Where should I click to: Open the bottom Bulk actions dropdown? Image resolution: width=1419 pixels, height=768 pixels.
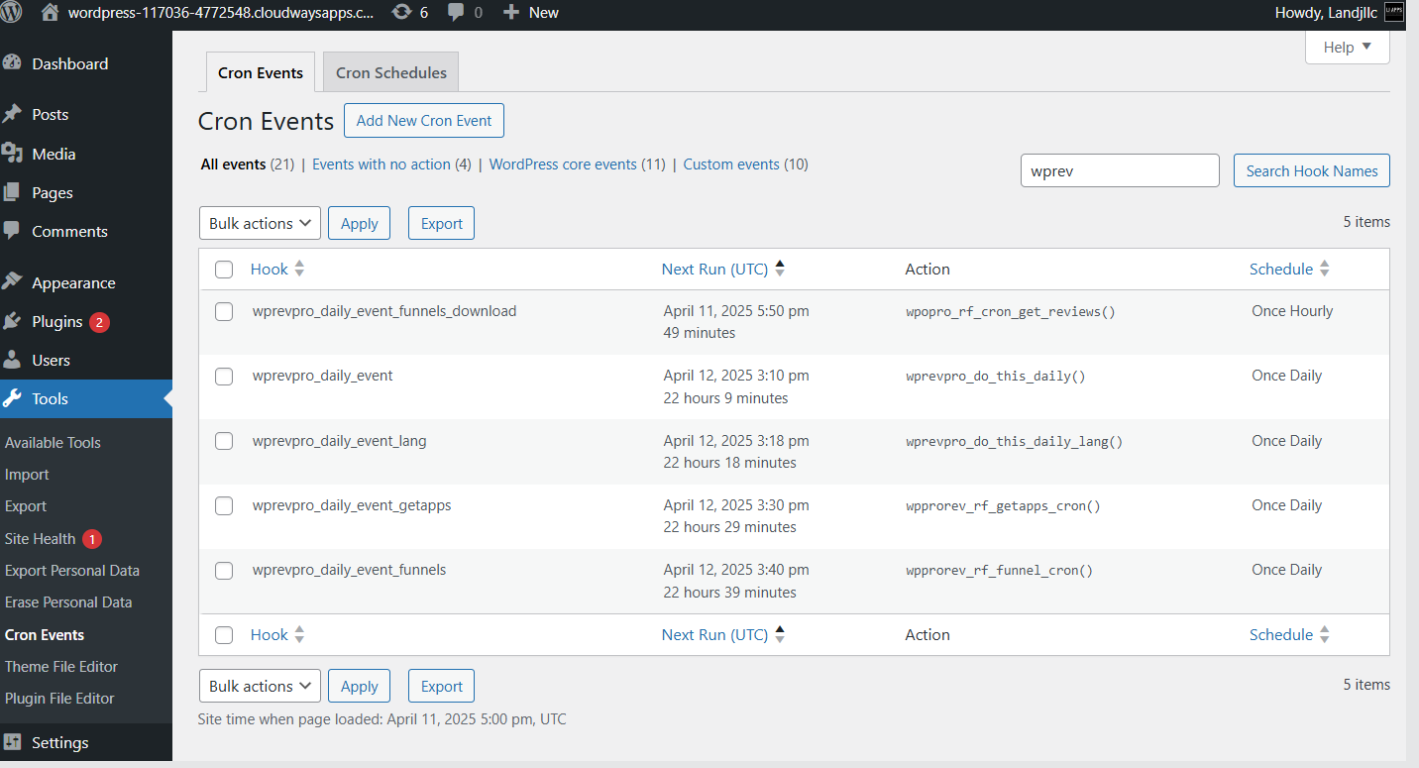tap(260, 686)
